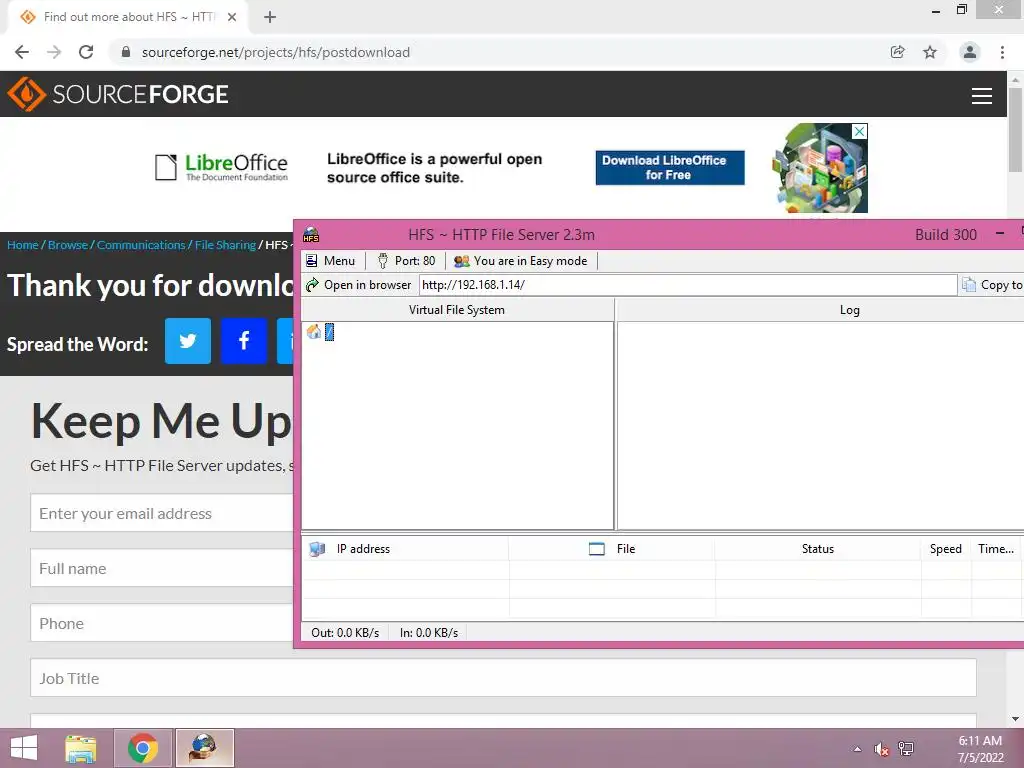Click Open in browser in HFS
Image resolution: width=1024 pixels, height=768 pixels.
tap(358, 285)
